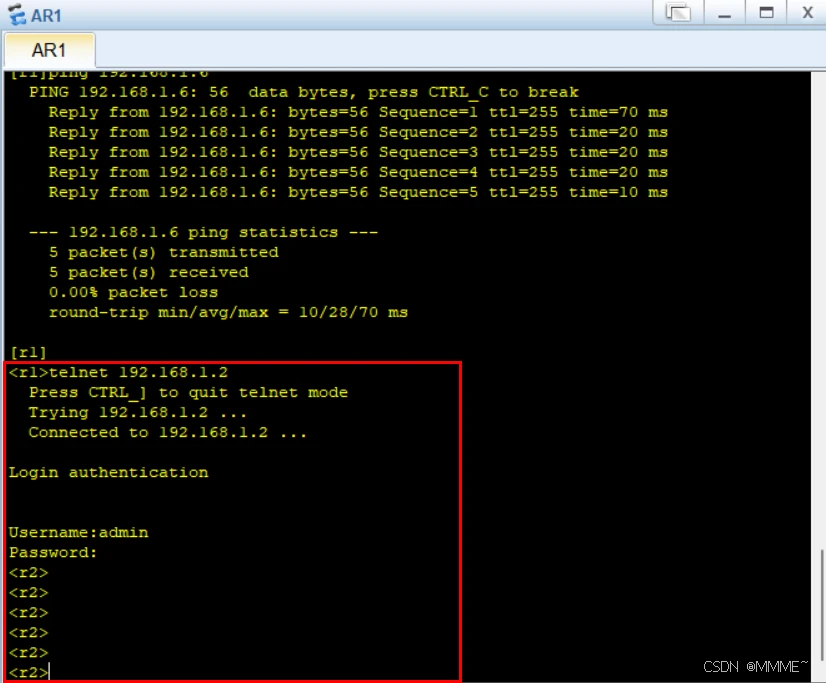Viewport: 826px width, 683px height.
Task: Maximize the AR1 terminal window
Action: (x=766, y=13)
